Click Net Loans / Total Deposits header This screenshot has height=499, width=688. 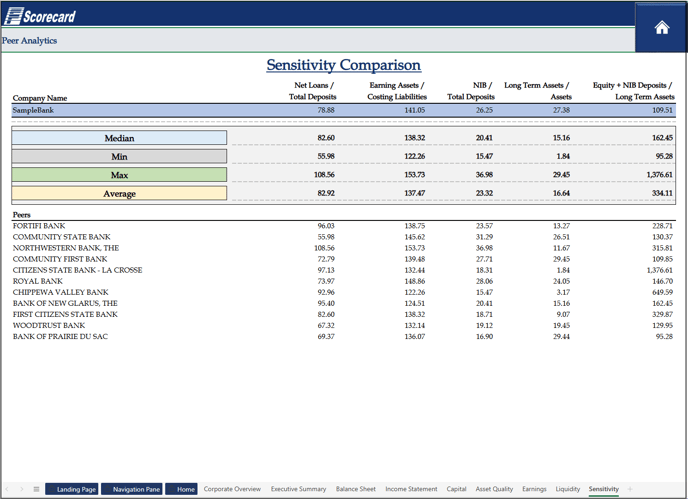coord(313,91)
